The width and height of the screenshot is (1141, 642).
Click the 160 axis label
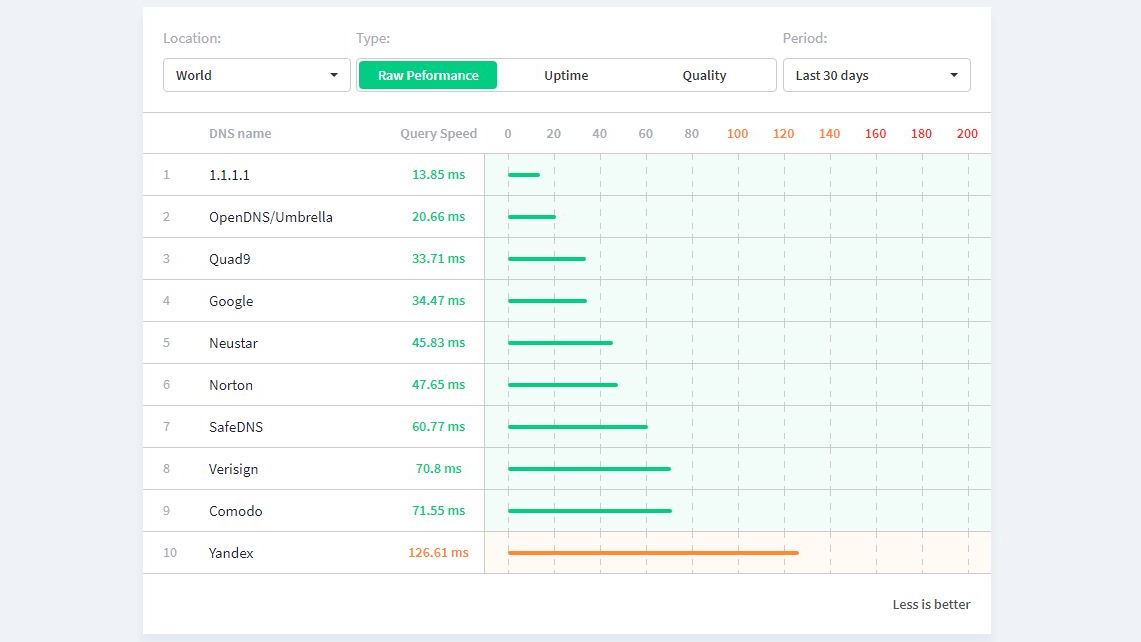click(875, 134)
